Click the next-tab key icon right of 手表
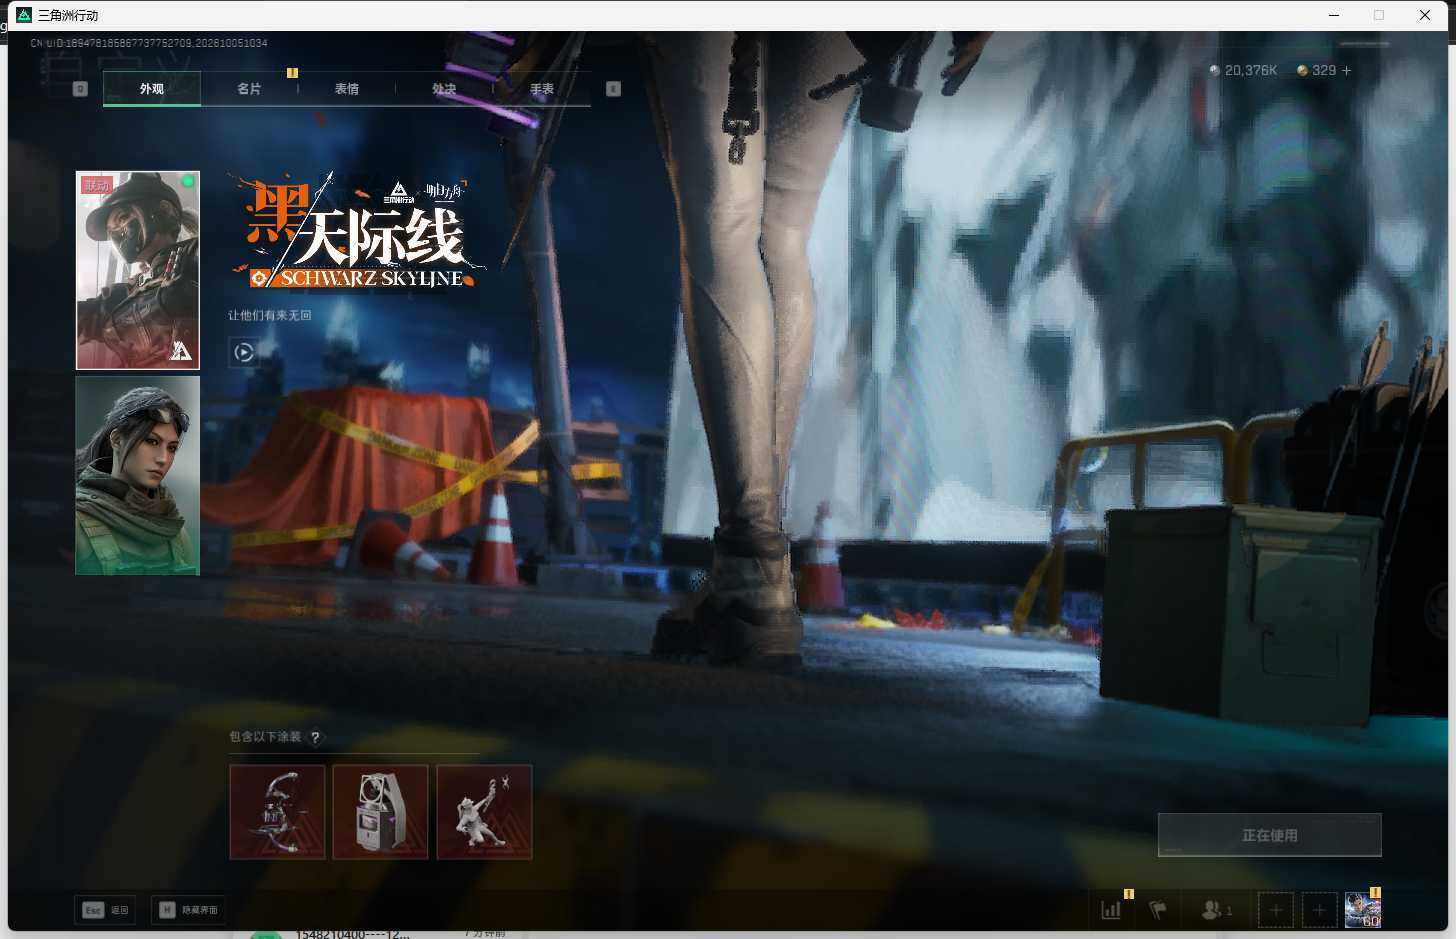1456x939 pixels. pos(613,89)
